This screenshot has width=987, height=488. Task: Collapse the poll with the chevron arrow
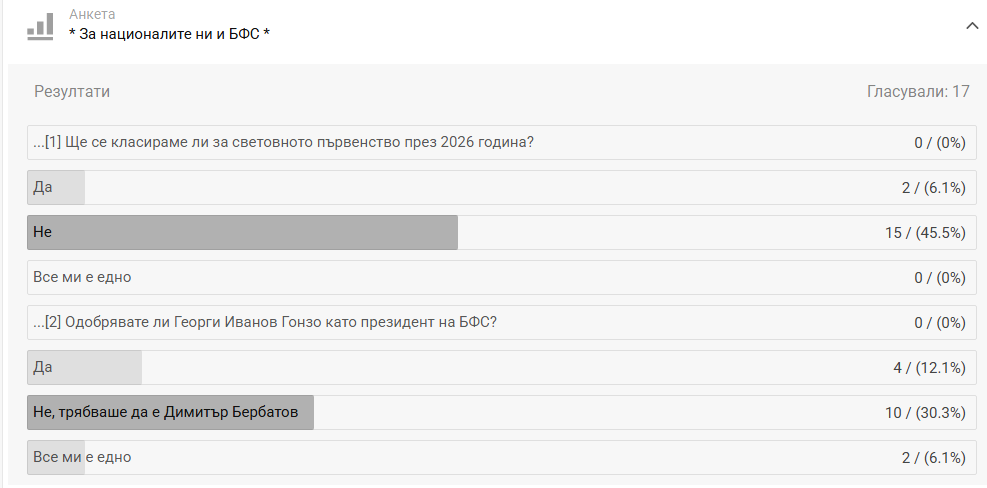[x=972, y=26]
